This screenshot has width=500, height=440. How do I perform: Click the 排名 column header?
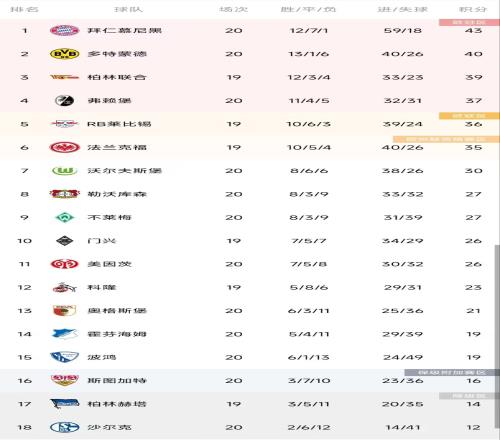pos(24,9)
